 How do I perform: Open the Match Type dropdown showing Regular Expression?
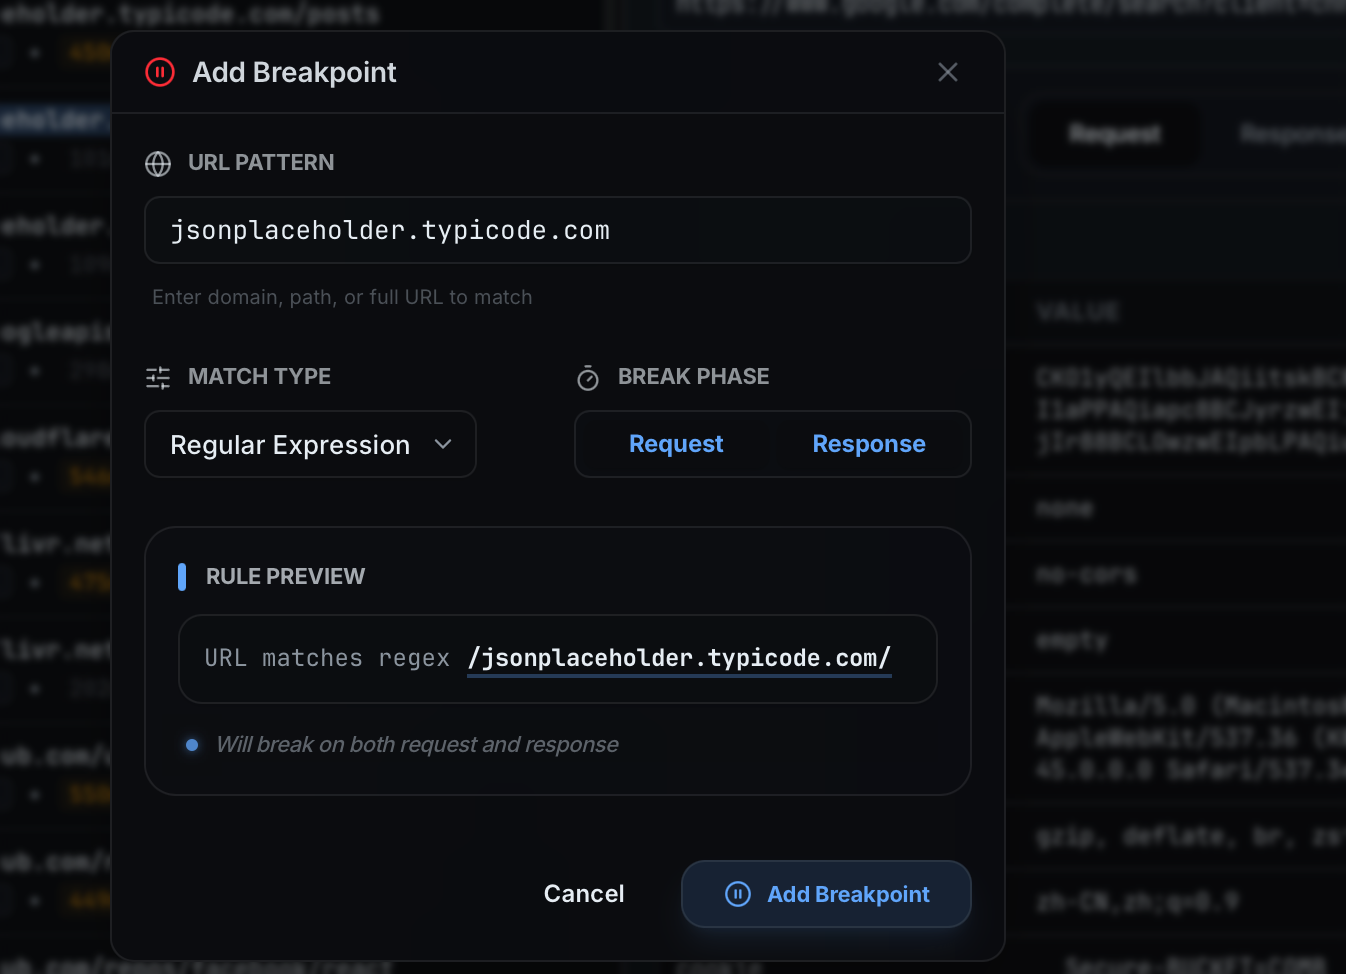310,444
